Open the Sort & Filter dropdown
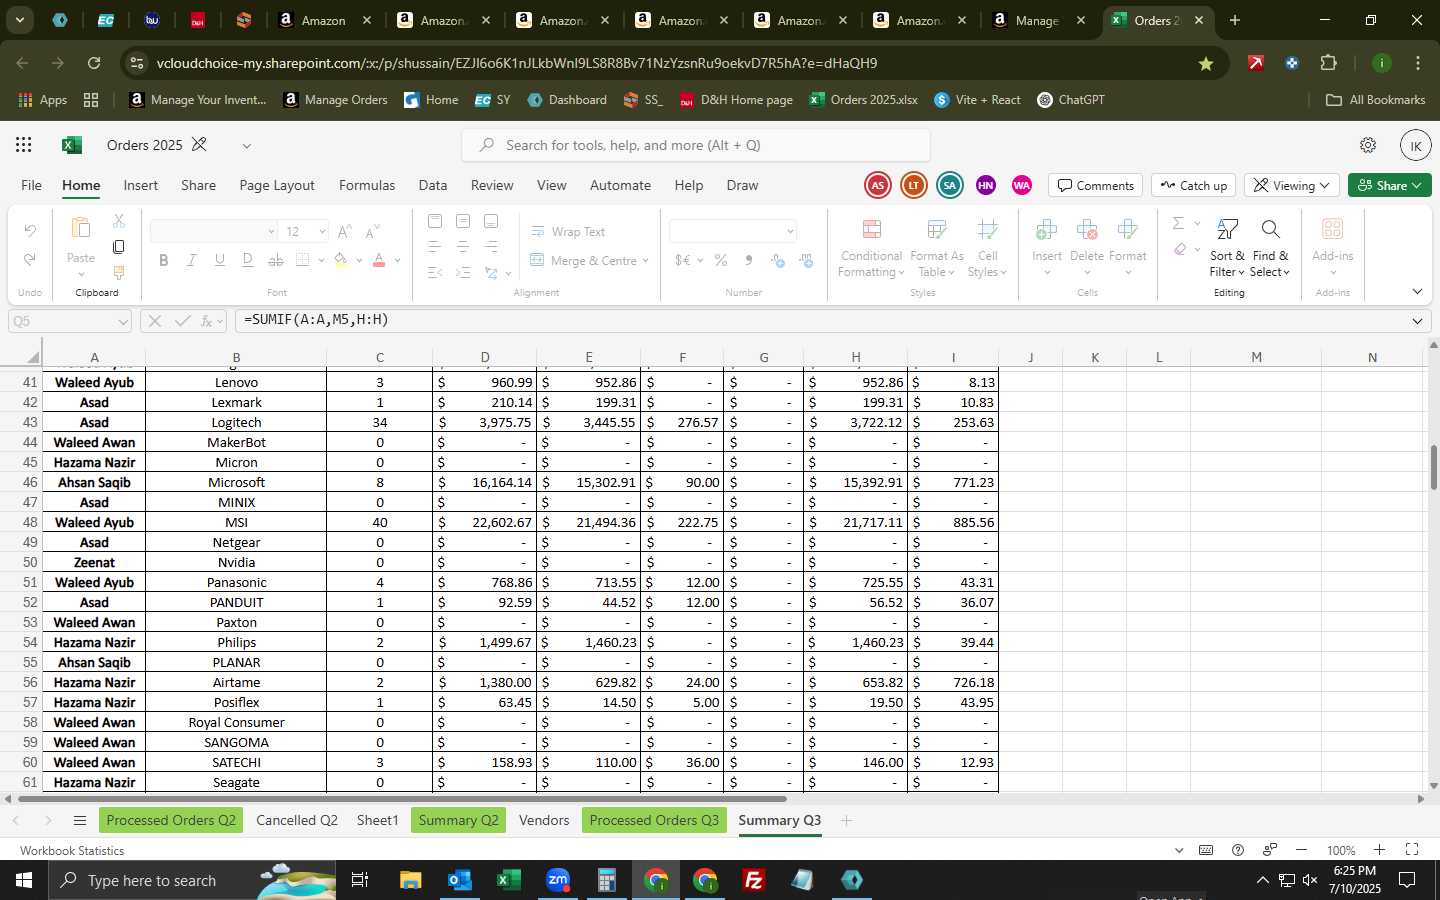1440x900 pixels. click(x=1227, y=249)
